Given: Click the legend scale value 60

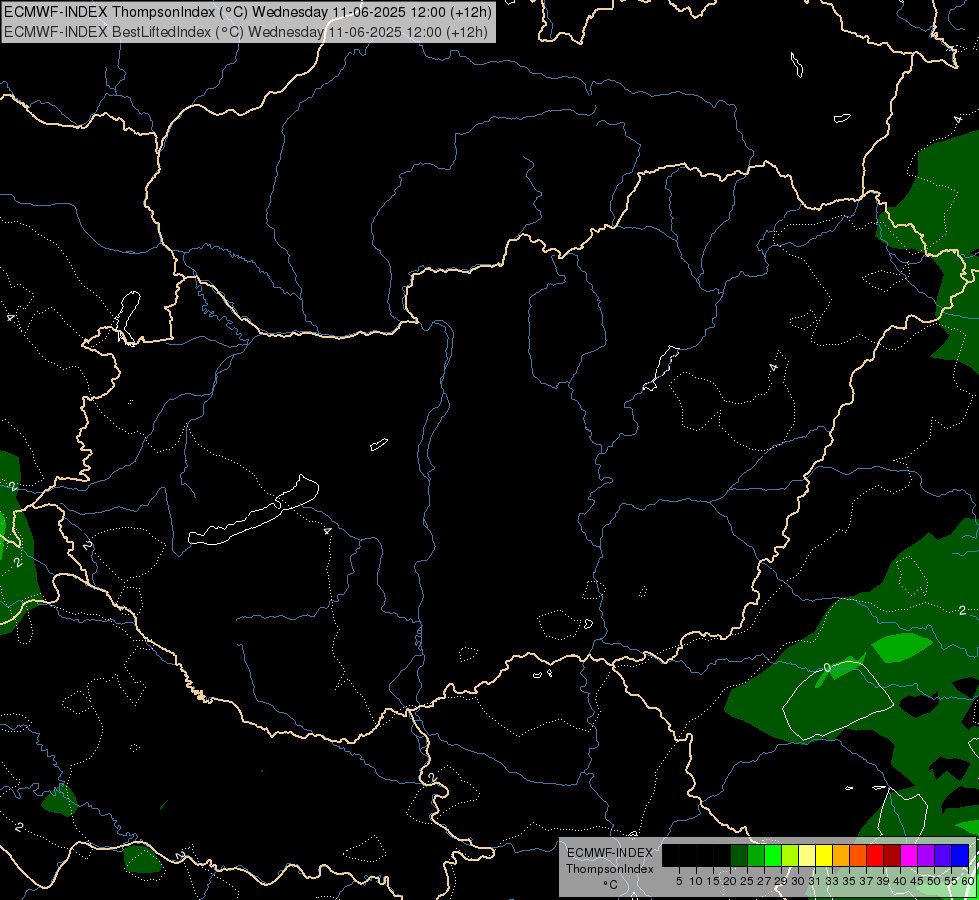Looking at the screenshot, I should [967, 881].
